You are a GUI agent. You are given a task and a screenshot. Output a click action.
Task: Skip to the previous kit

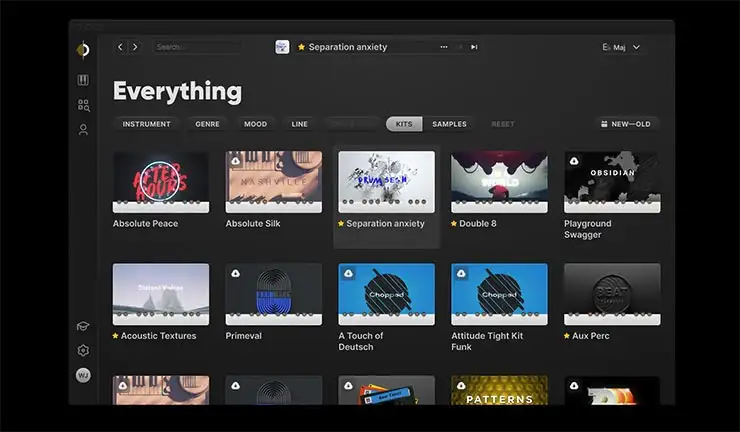(460, 47)
